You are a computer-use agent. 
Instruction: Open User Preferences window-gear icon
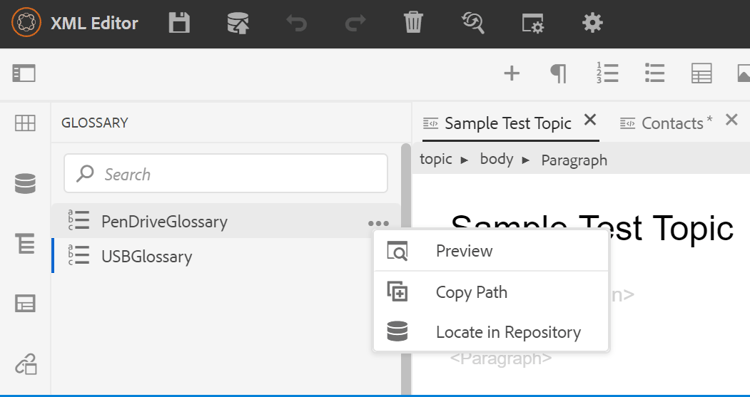pos(533,23)
